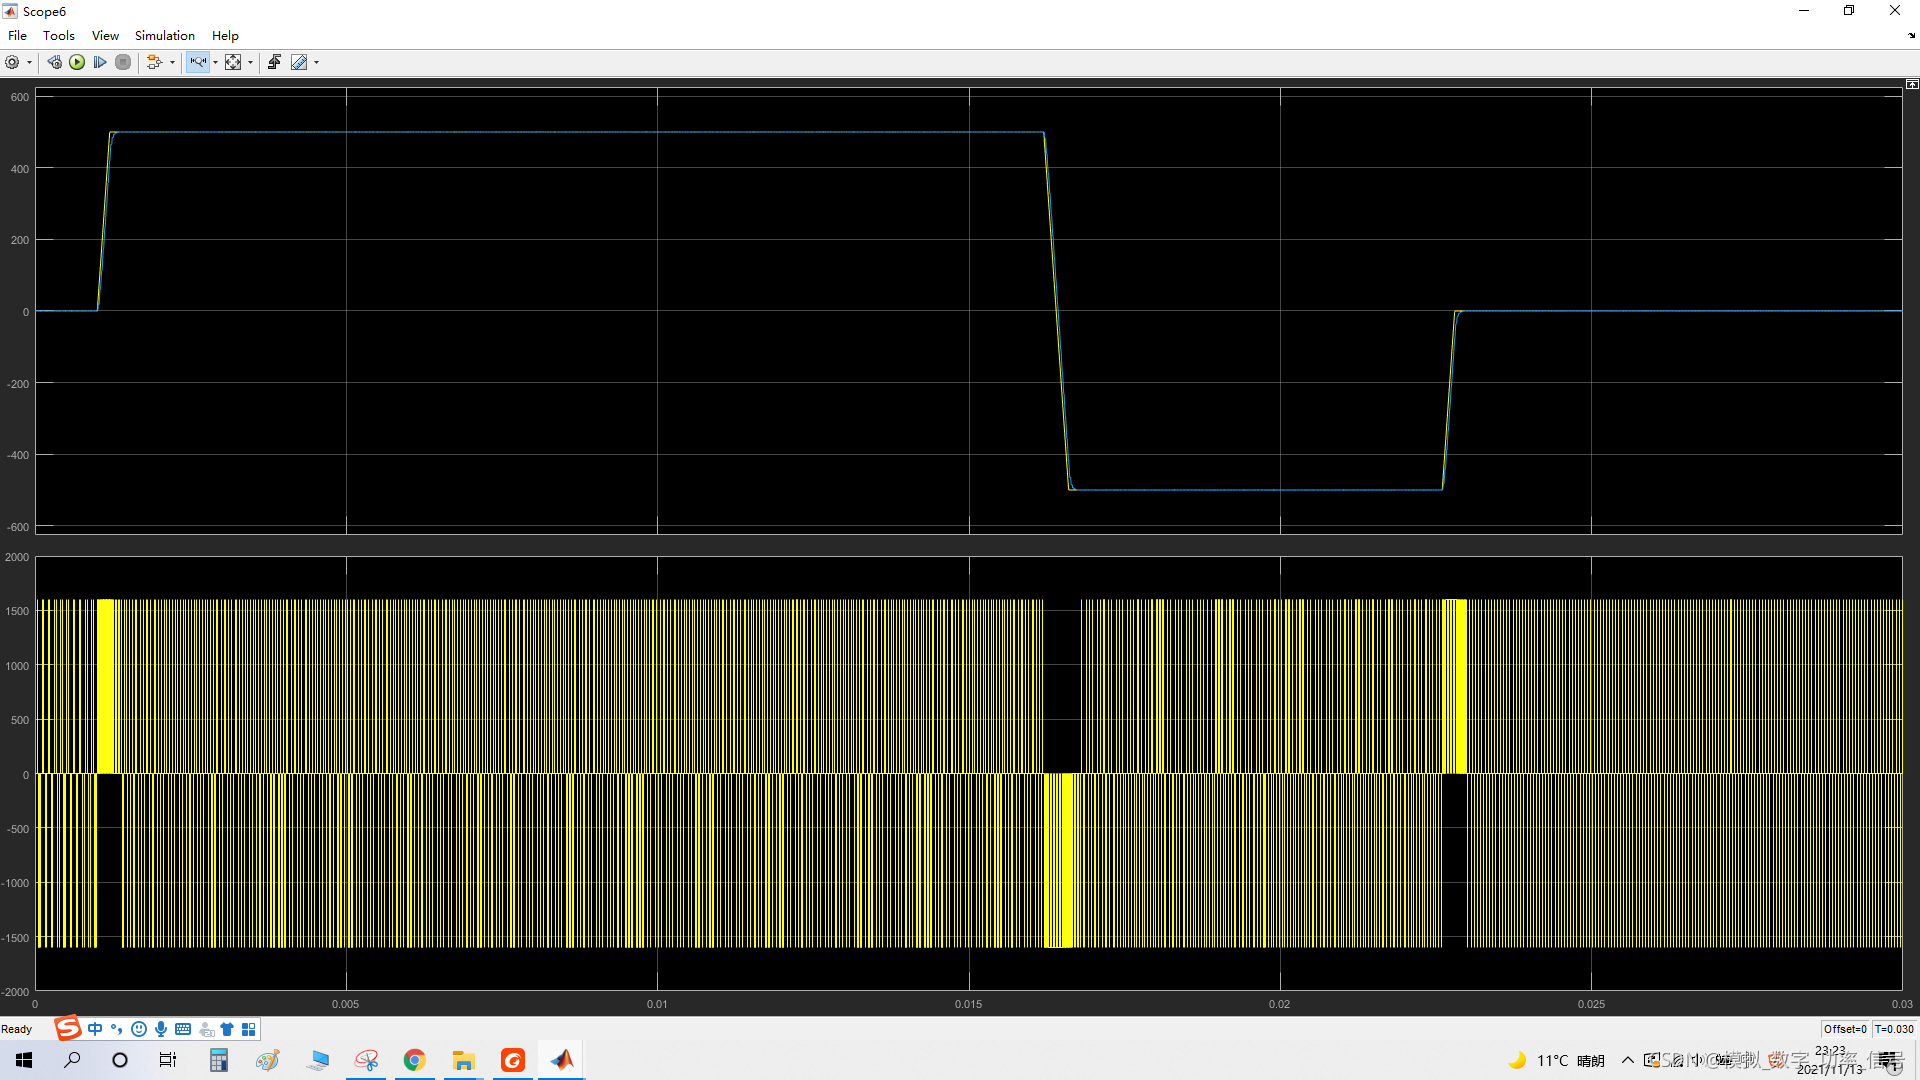Click the Run simulation play button
The image size is (1920, 1080).
coord(77,62)
